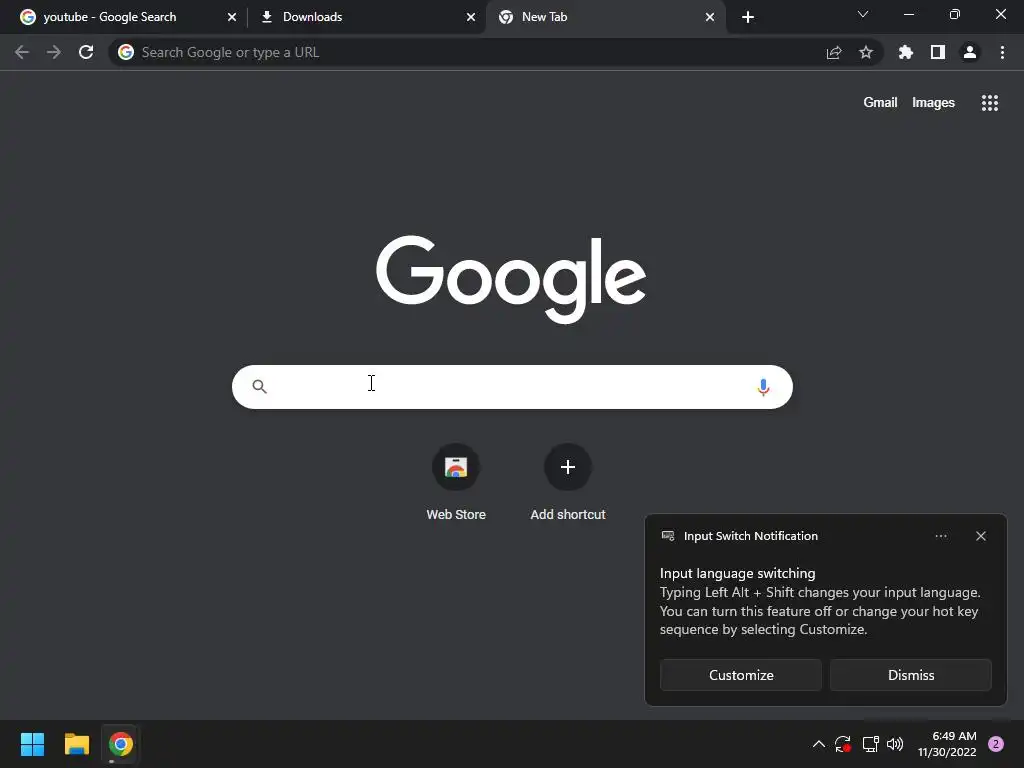1024x768 pixels.
Task: Click inside the Google search box
Action: (512, 387)
